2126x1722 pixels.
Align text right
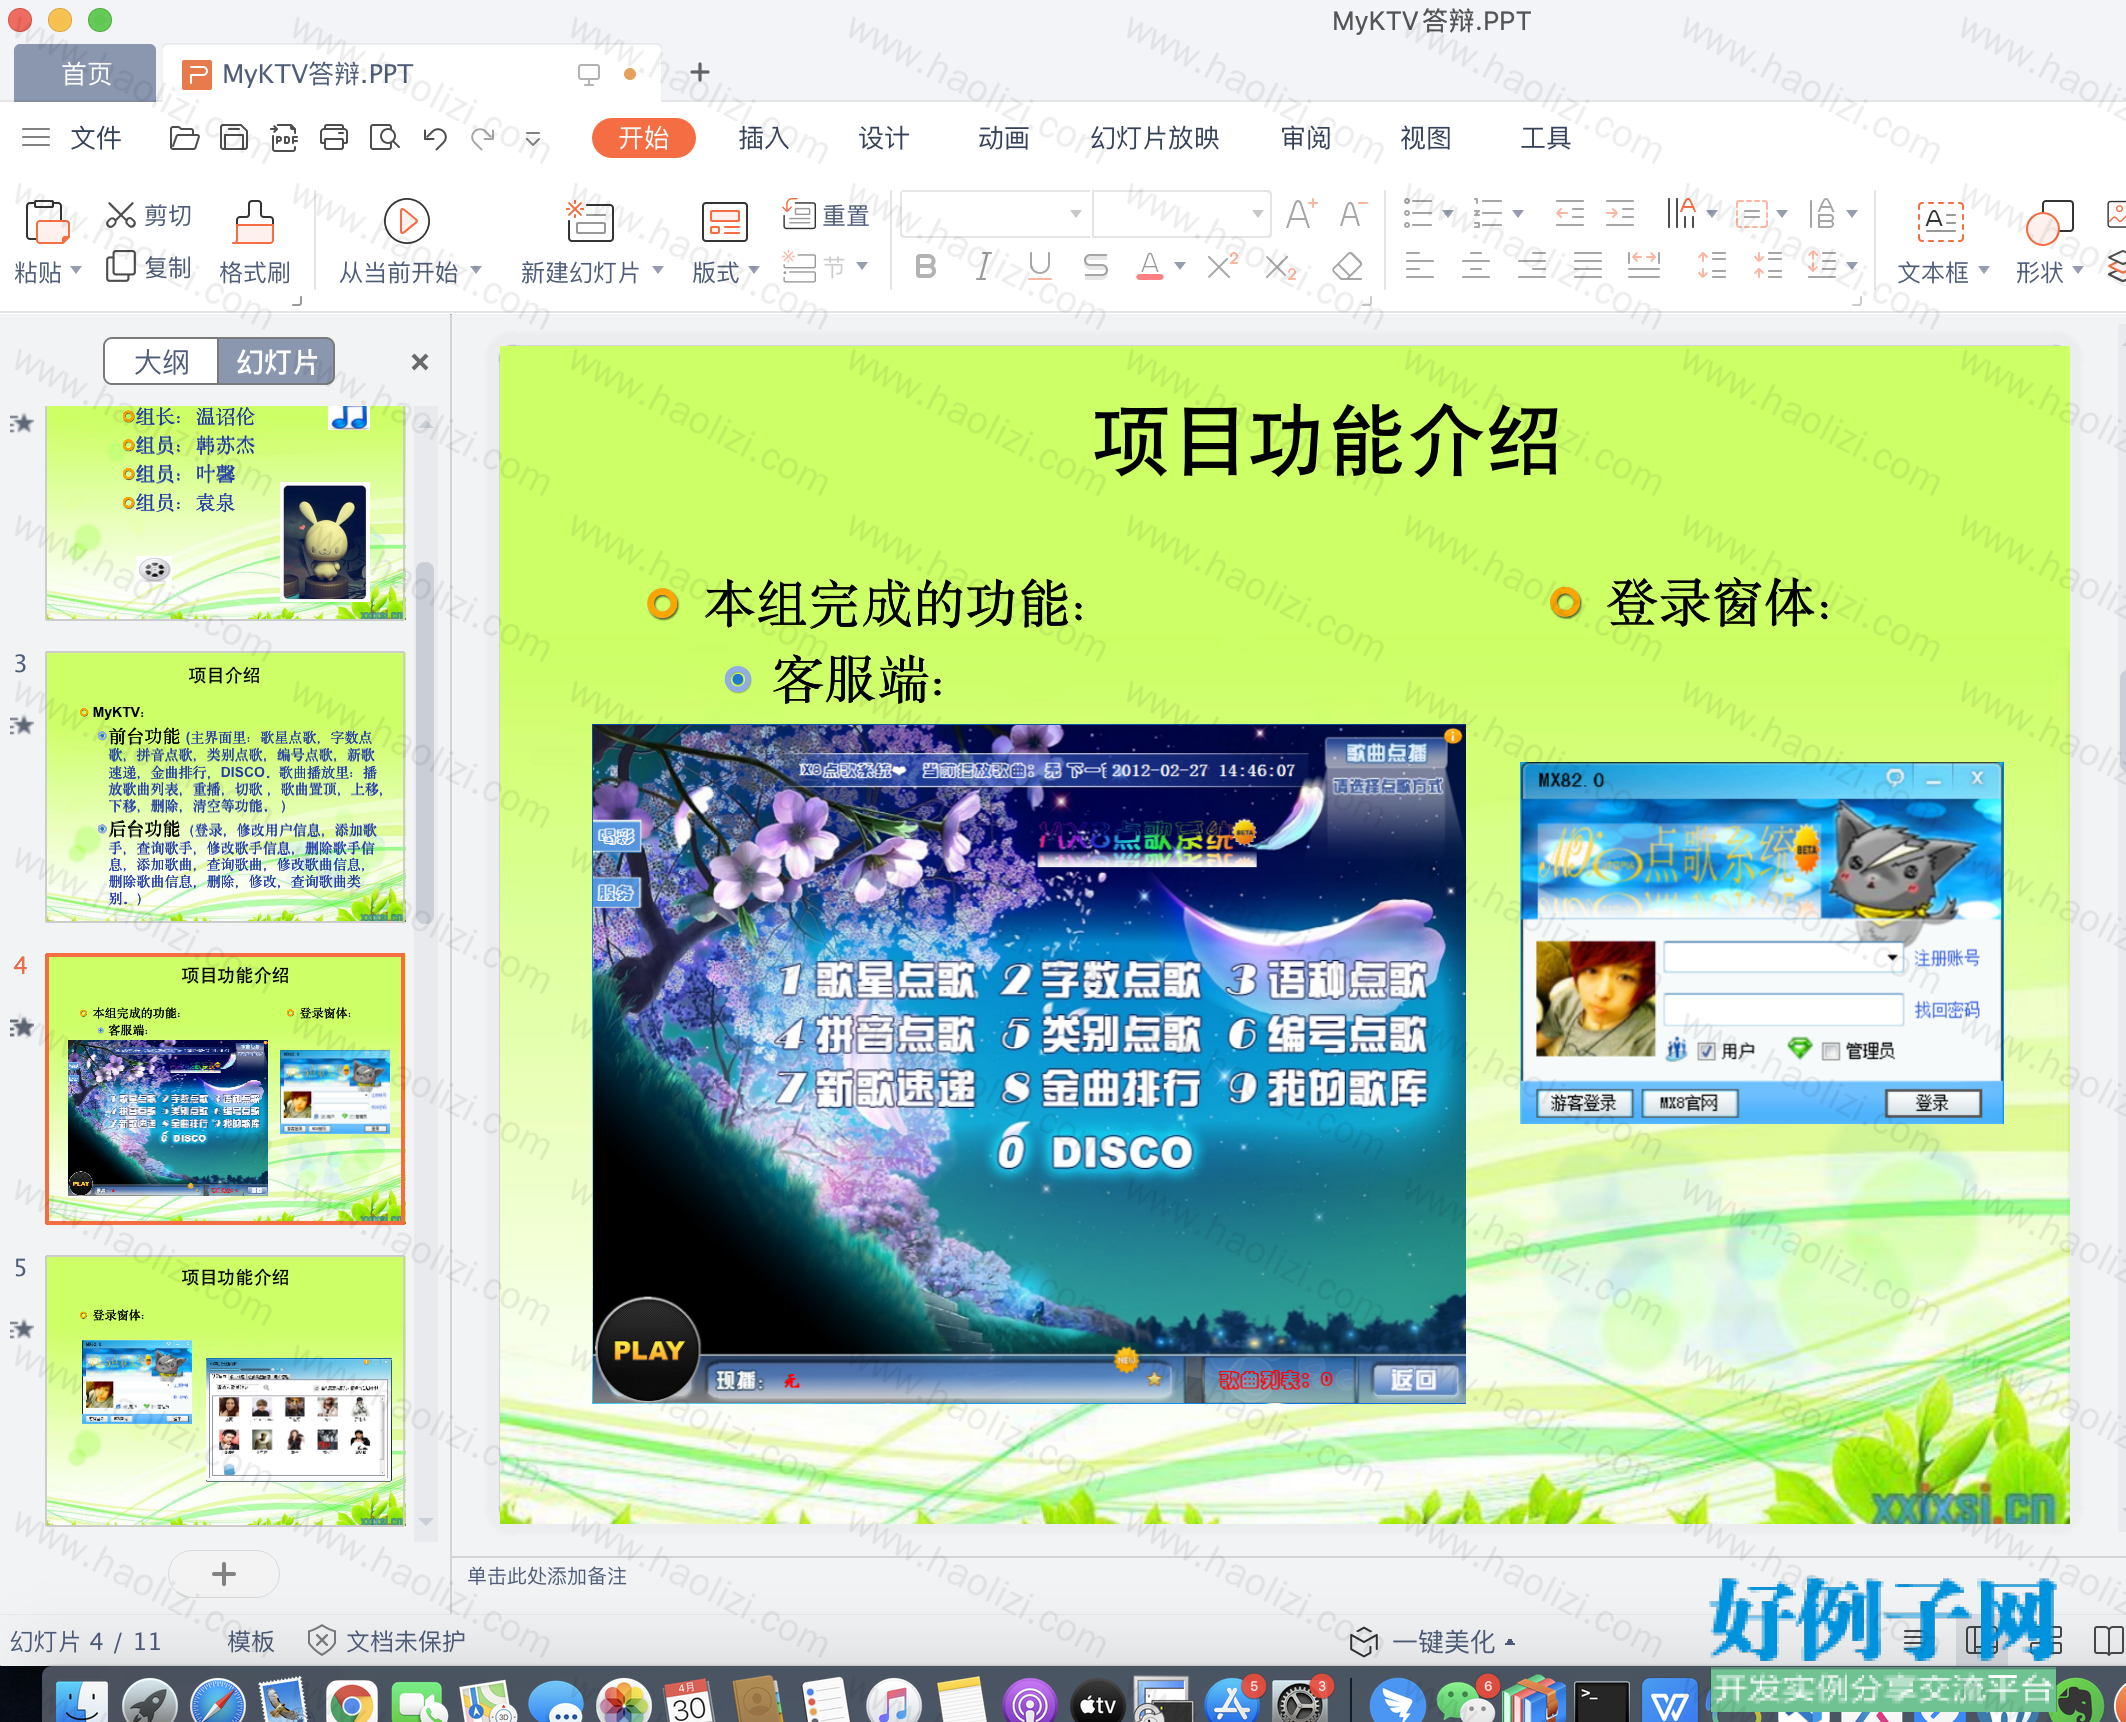pyautogui.click(x=1531, y=266)
